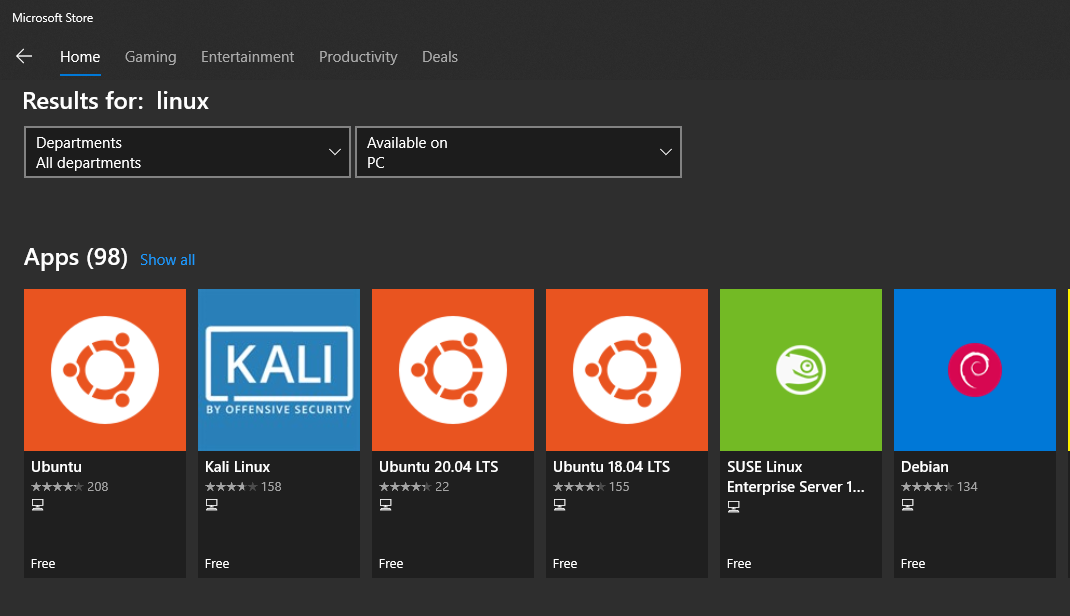Open the Ubuntu 20.04 LTS tile image
The width and height of the screenshot is (1070, 616).
[453, 370]
